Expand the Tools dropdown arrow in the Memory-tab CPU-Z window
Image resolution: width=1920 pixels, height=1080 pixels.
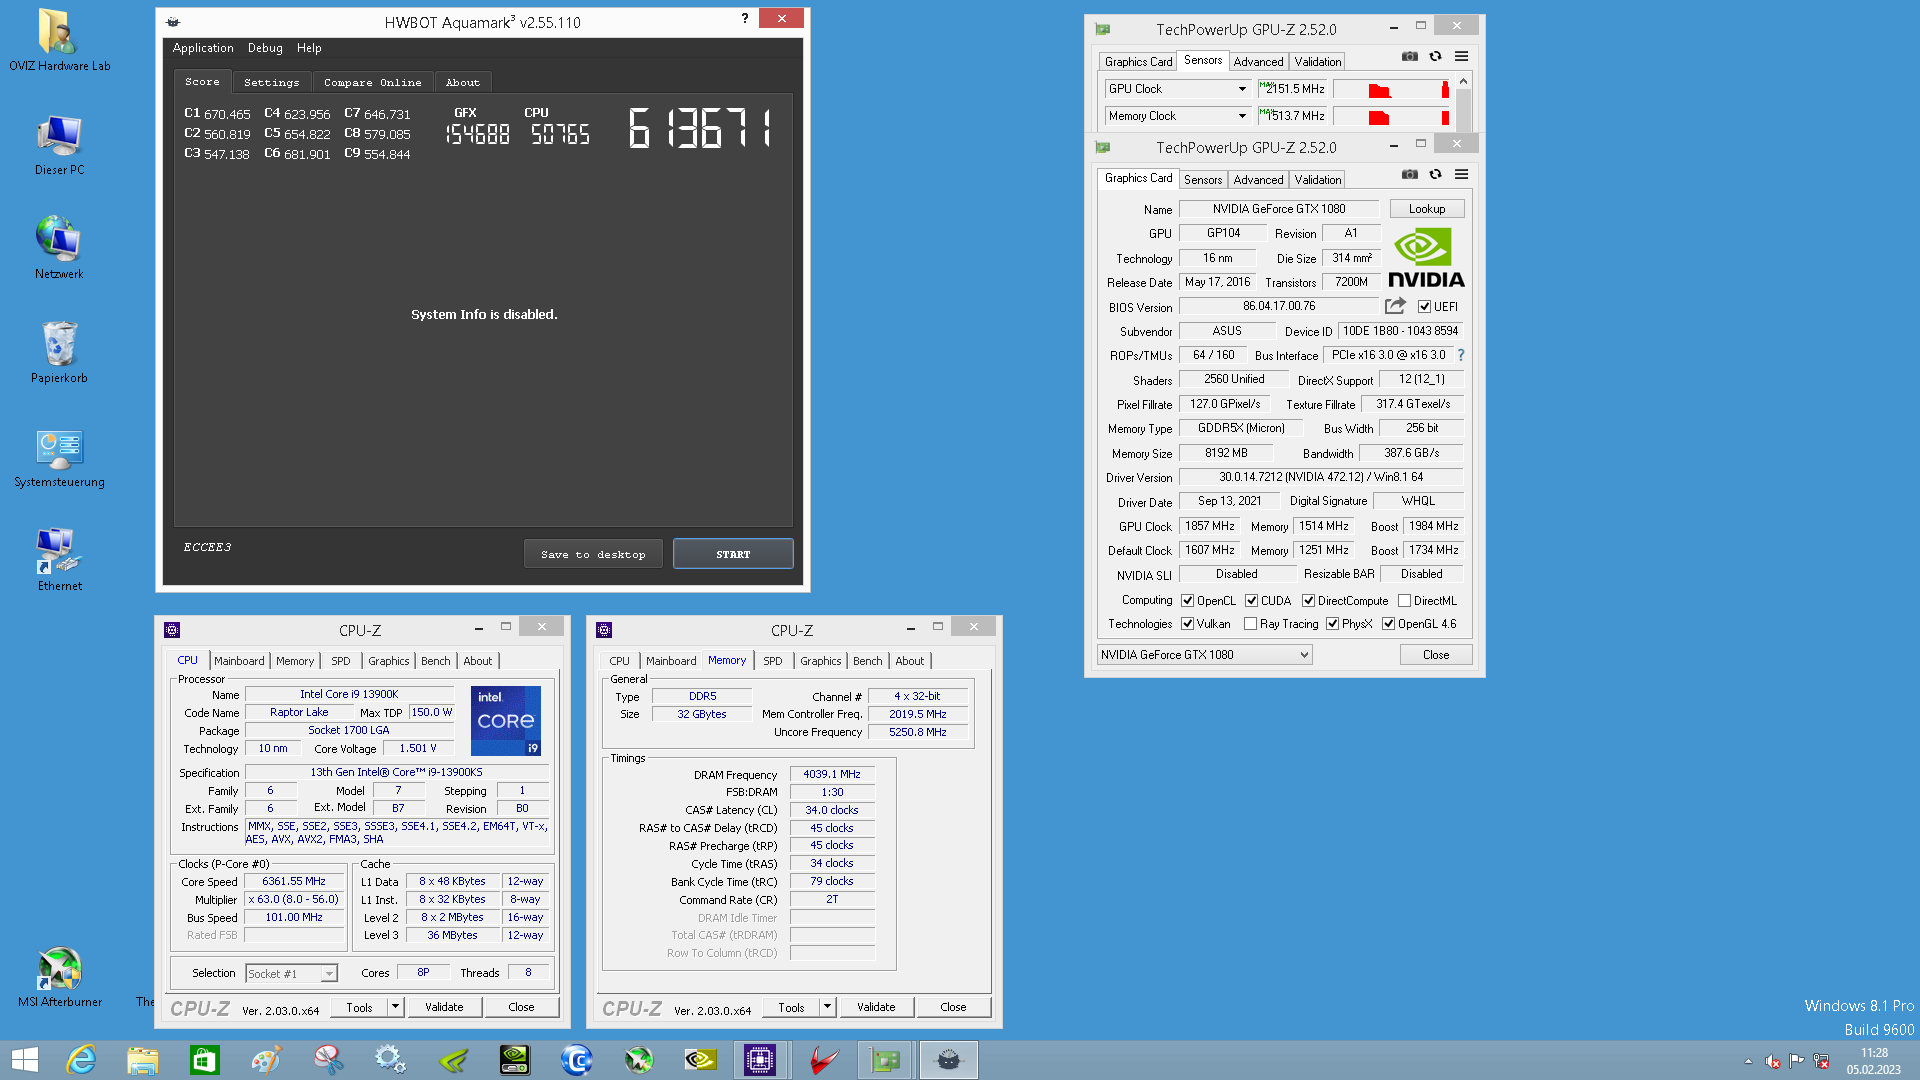pyautogui.click(x=828, y=1007)
